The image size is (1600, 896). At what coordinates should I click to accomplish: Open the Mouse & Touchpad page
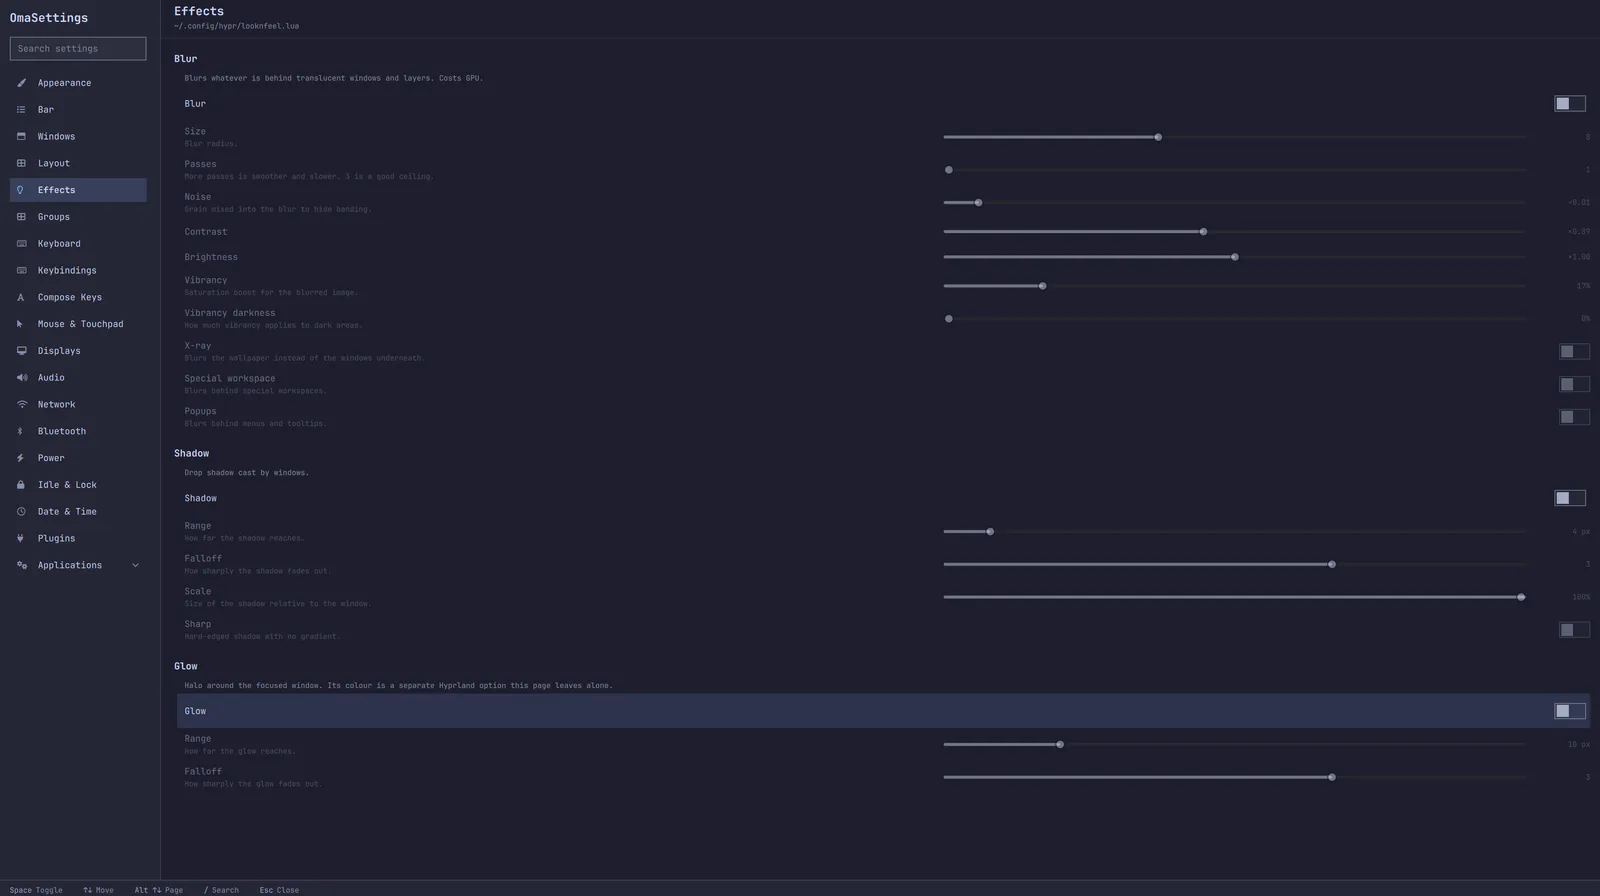click(x=78, y=324)
